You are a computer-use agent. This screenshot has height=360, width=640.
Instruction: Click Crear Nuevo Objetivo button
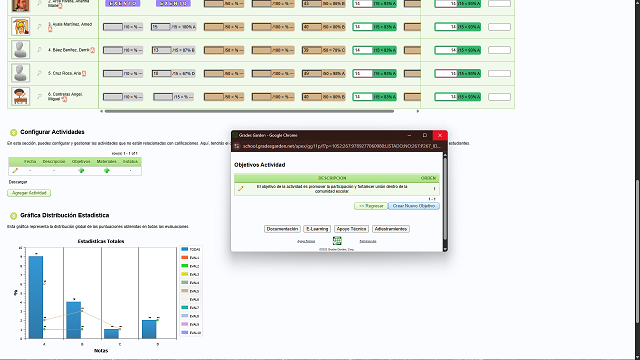414,206
